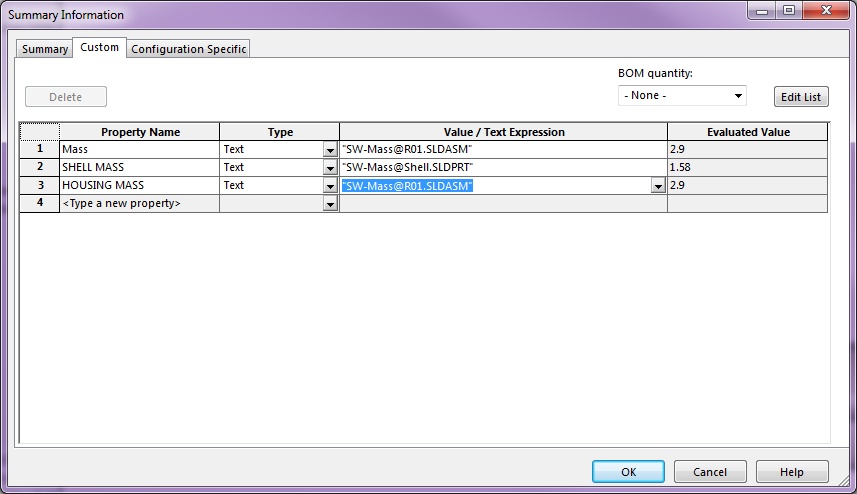Click empty value cell in row 4

(x=503, y=203)
